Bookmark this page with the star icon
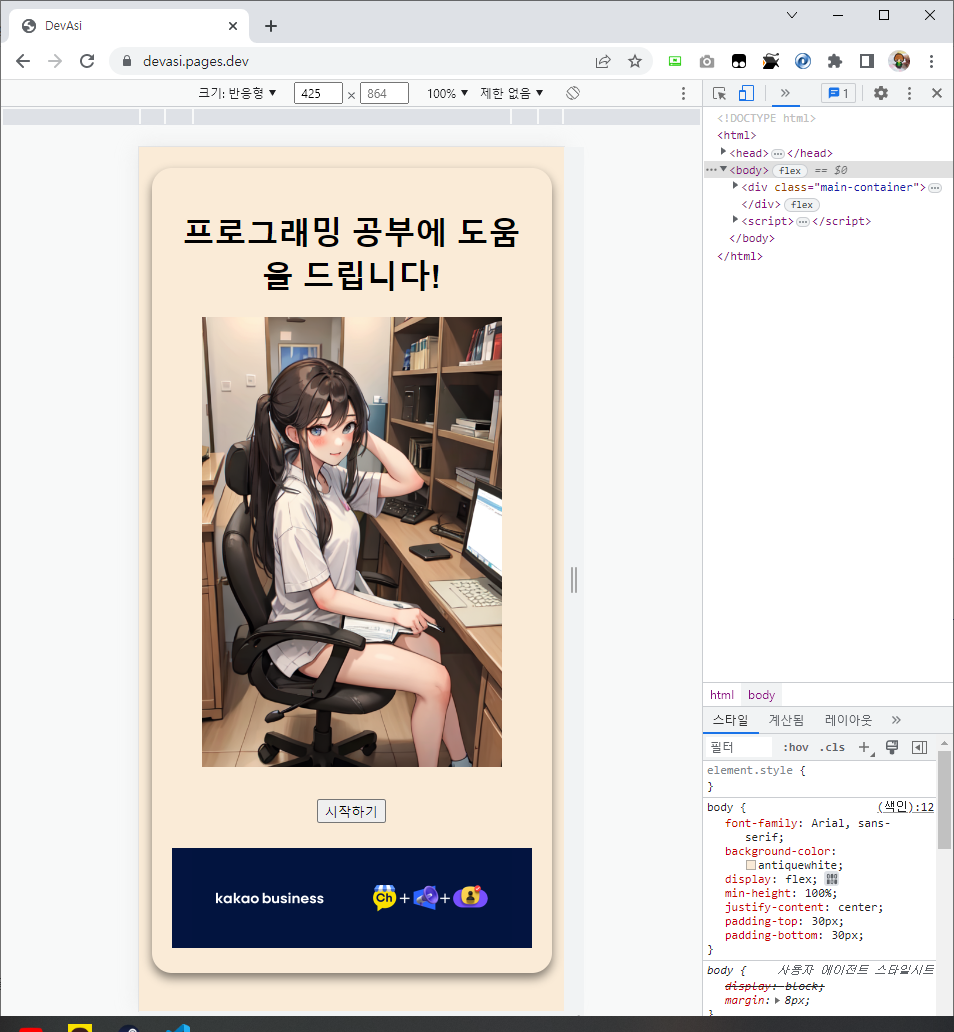 pyautogui.click(x=635, y=61)
